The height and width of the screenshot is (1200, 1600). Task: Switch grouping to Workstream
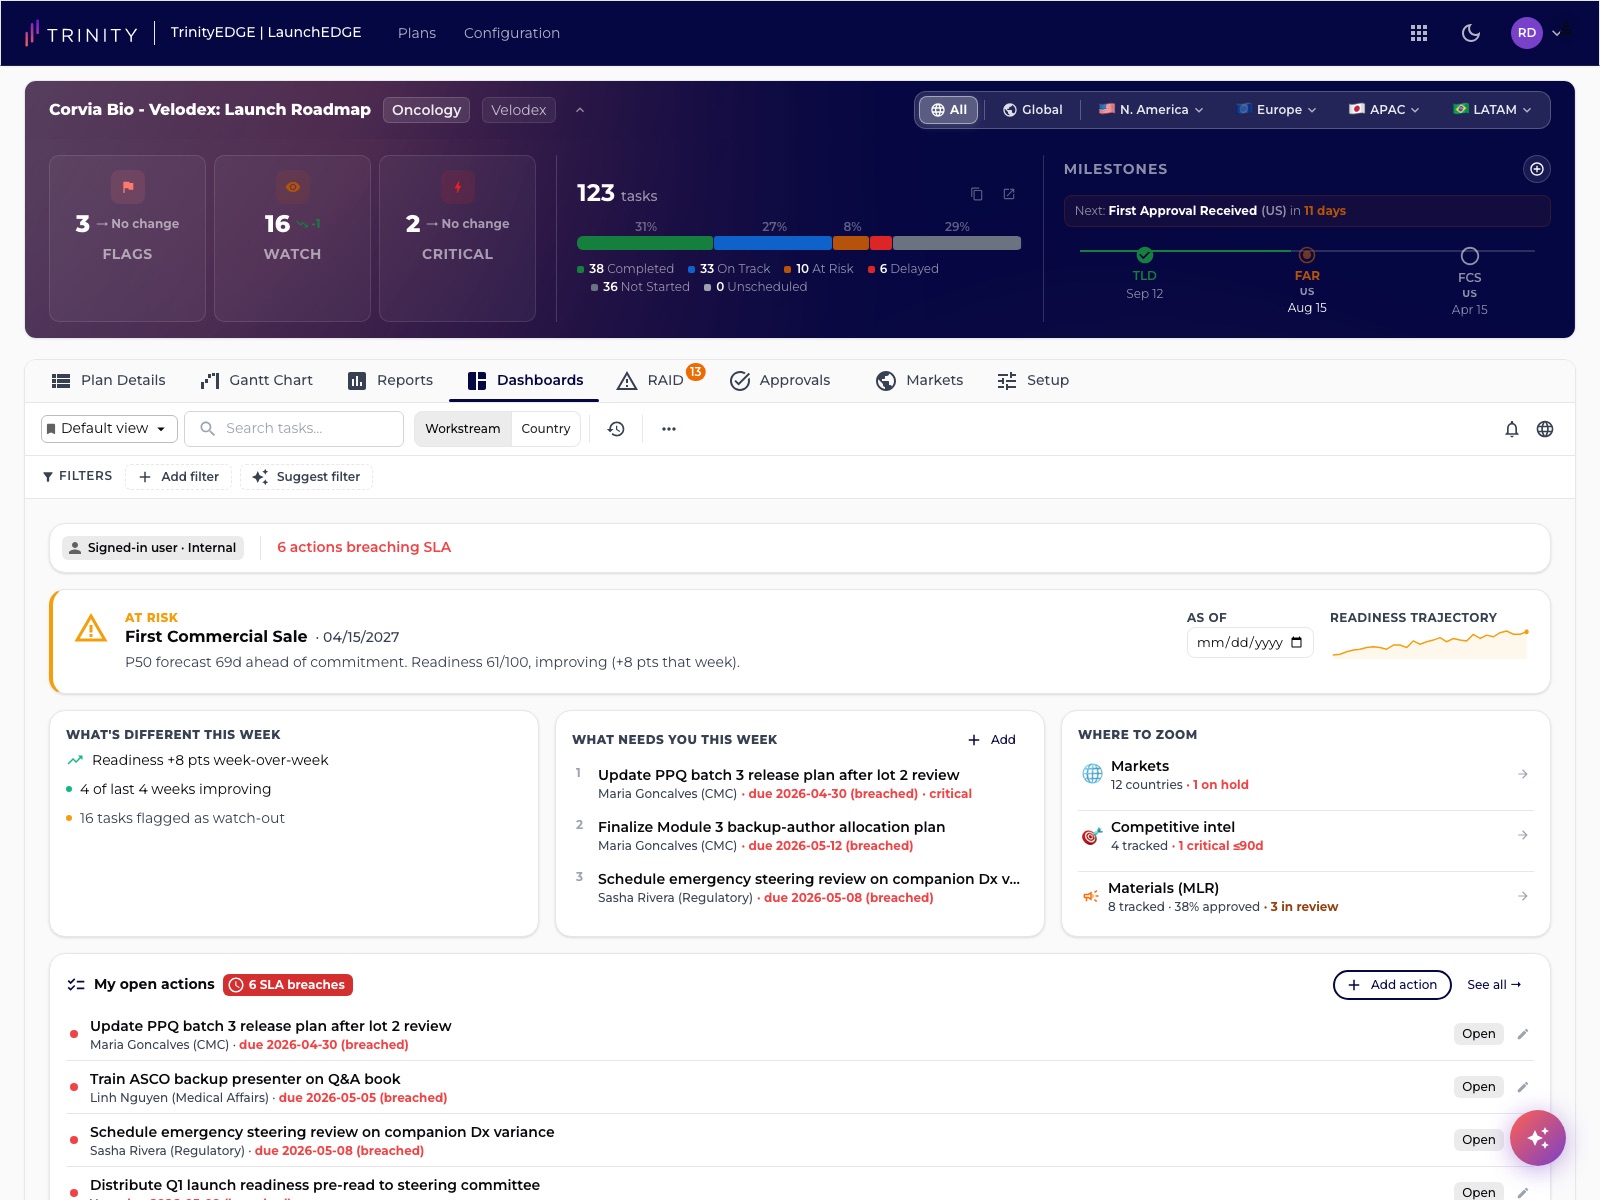[x=463, y=429]
